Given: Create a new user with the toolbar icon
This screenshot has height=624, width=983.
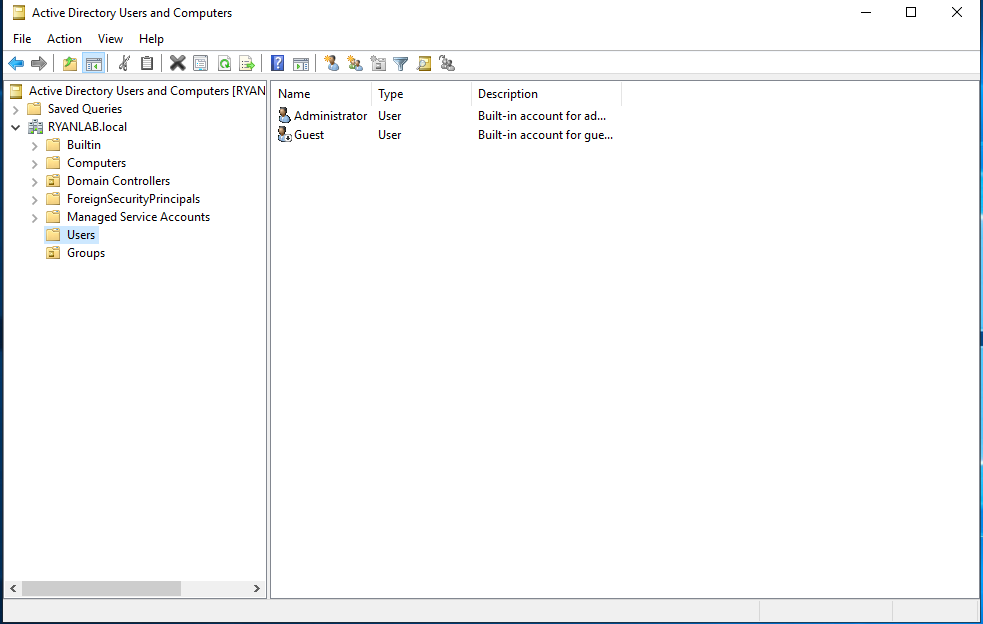Looking at the screenshot, I should (331, 63).
